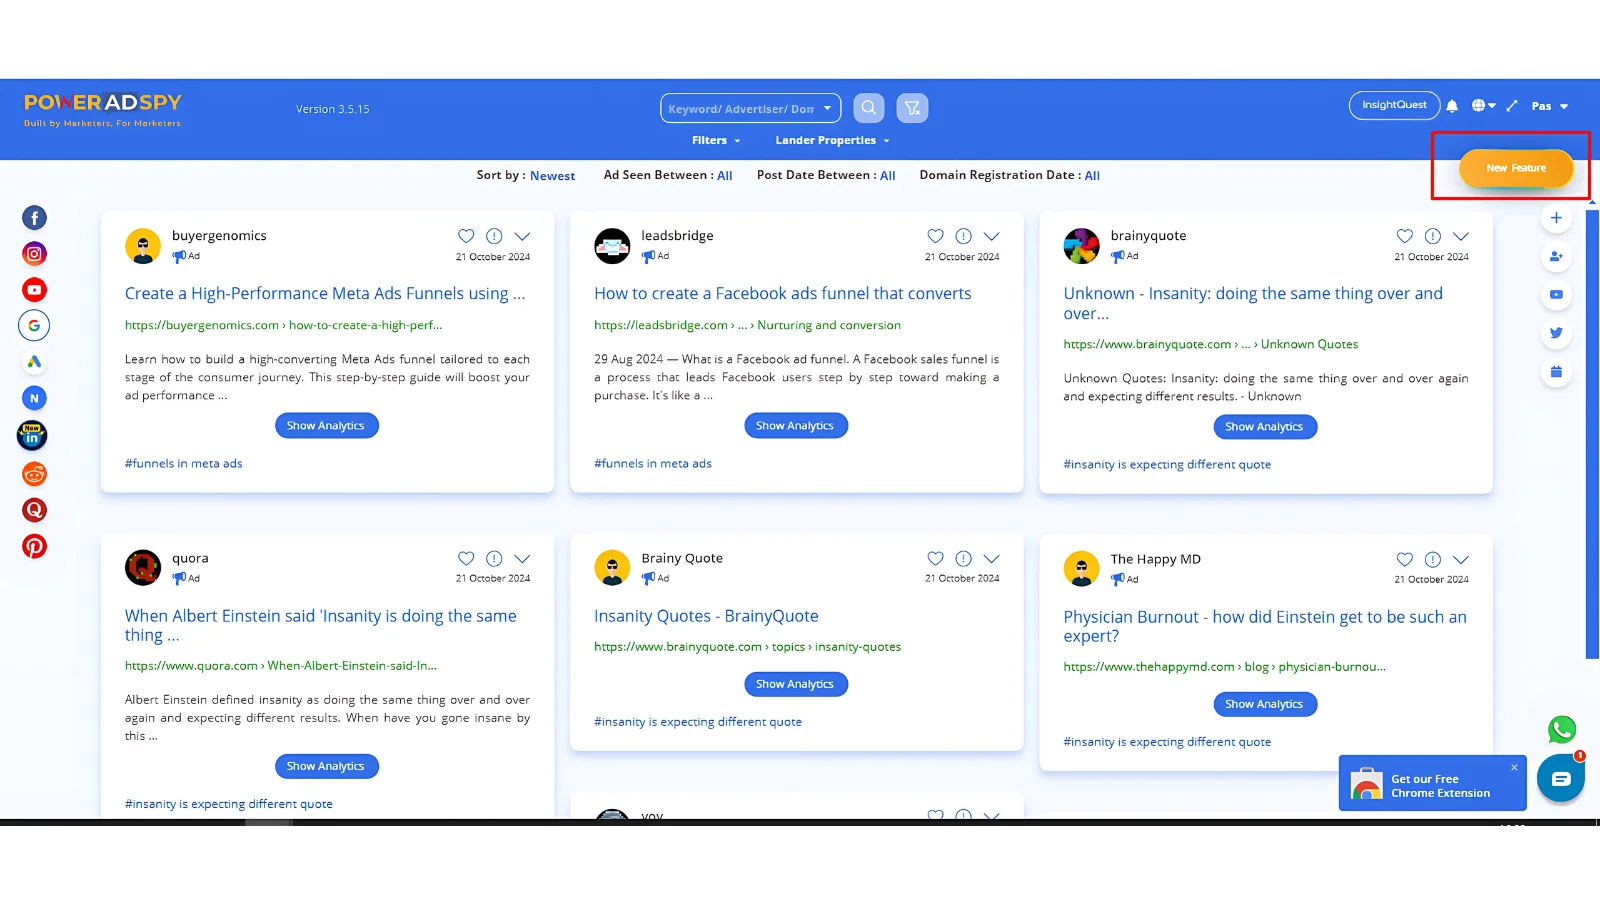The height and width of the screenshot is (900, 1600).
Task: Show Analytics for Brainy Quote ad
Action: tap(795, 684)
